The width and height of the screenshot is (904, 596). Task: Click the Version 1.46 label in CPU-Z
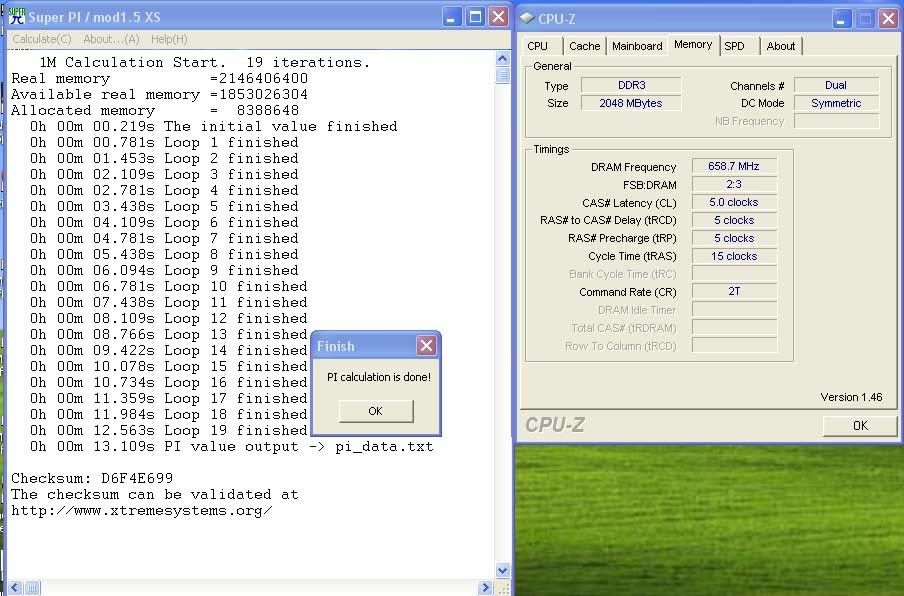[x=851, y=397]
